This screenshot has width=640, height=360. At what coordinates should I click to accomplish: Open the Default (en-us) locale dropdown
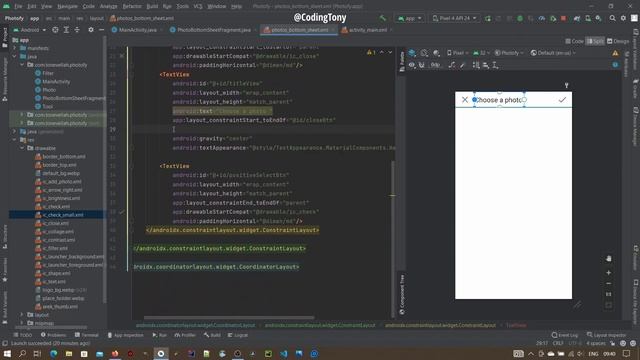(x=553, y=53)
